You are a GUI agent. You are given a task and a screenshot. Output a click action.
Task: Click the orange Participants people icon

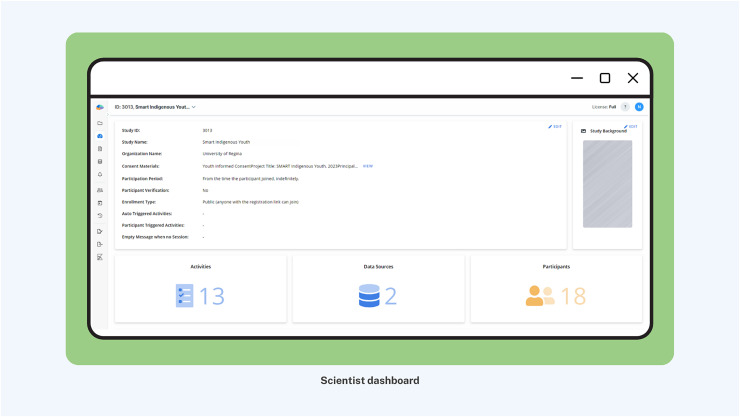(540, 296)
